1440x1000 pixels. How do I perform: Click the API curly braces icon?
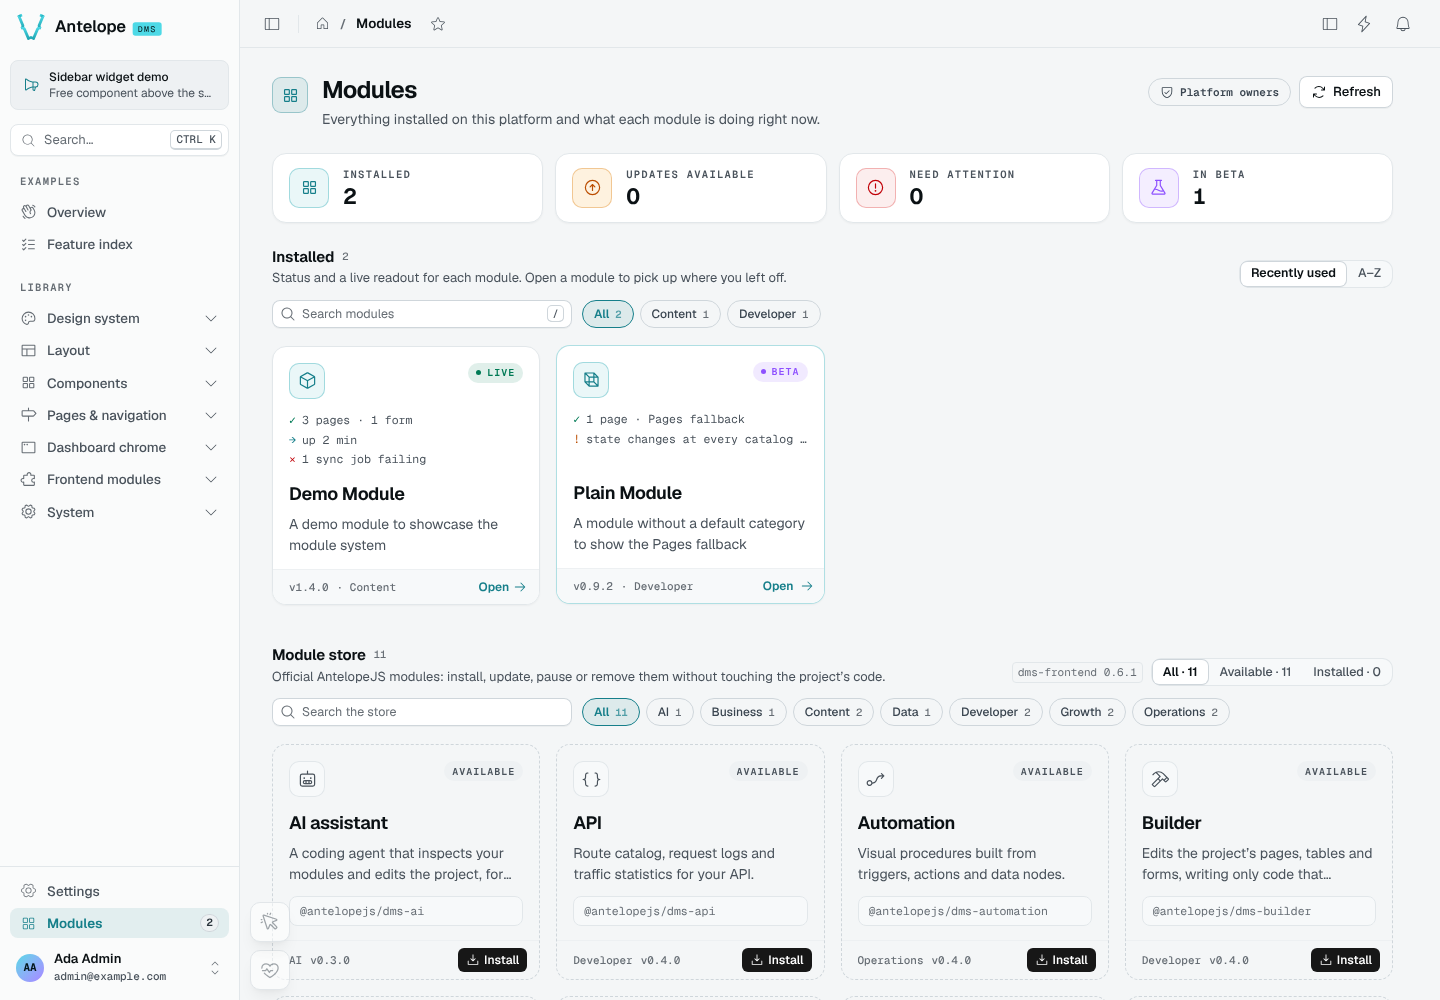(591, 779)
